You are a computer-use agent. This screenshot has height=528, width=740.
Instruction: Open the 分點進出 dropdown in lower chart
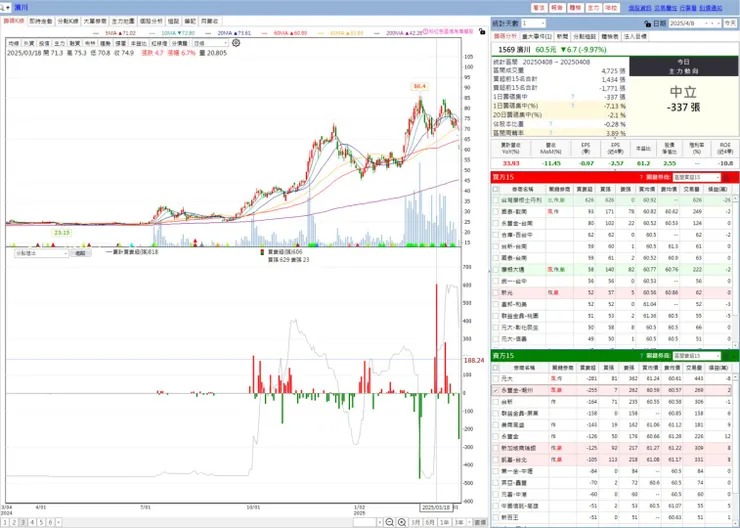tap(42, 253)
